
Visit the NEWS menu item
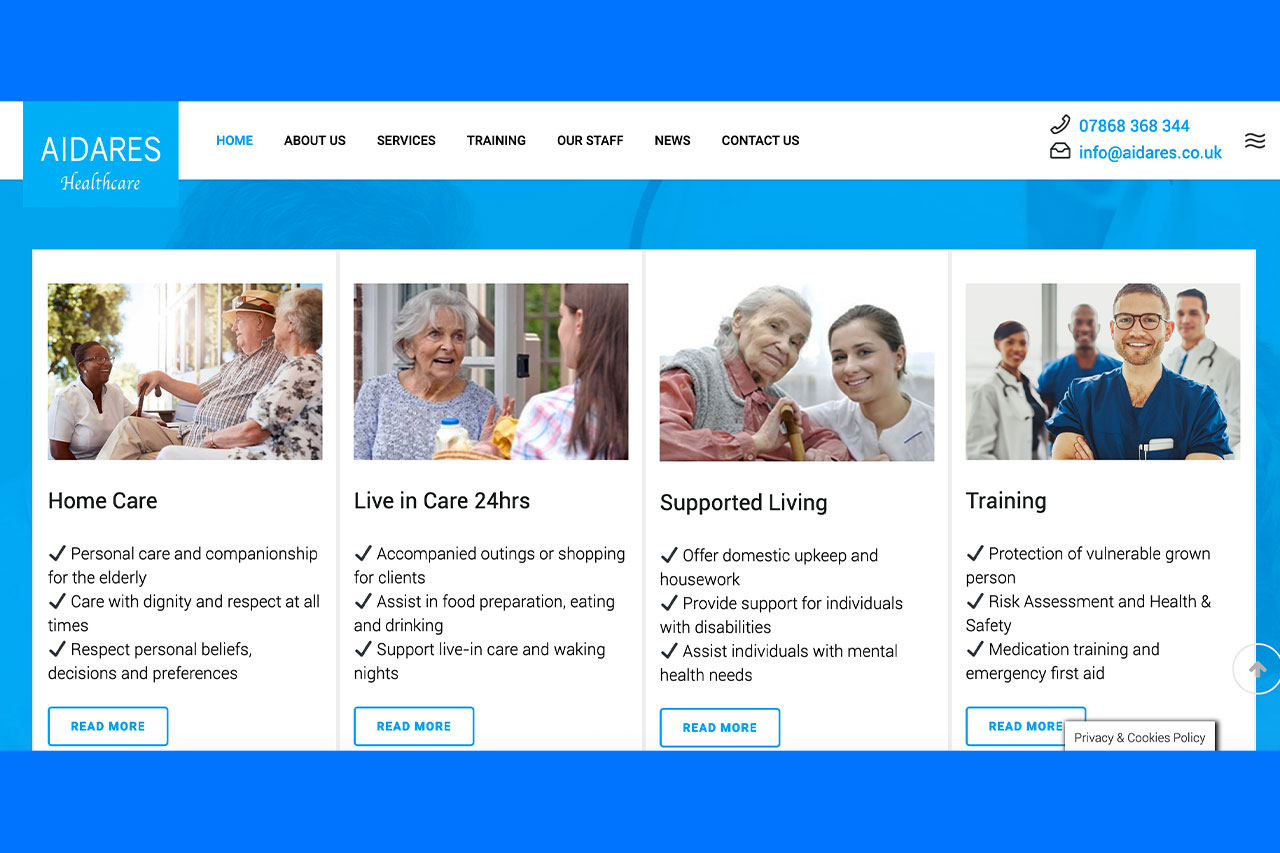pyautogui.click(x=672, y=141)
